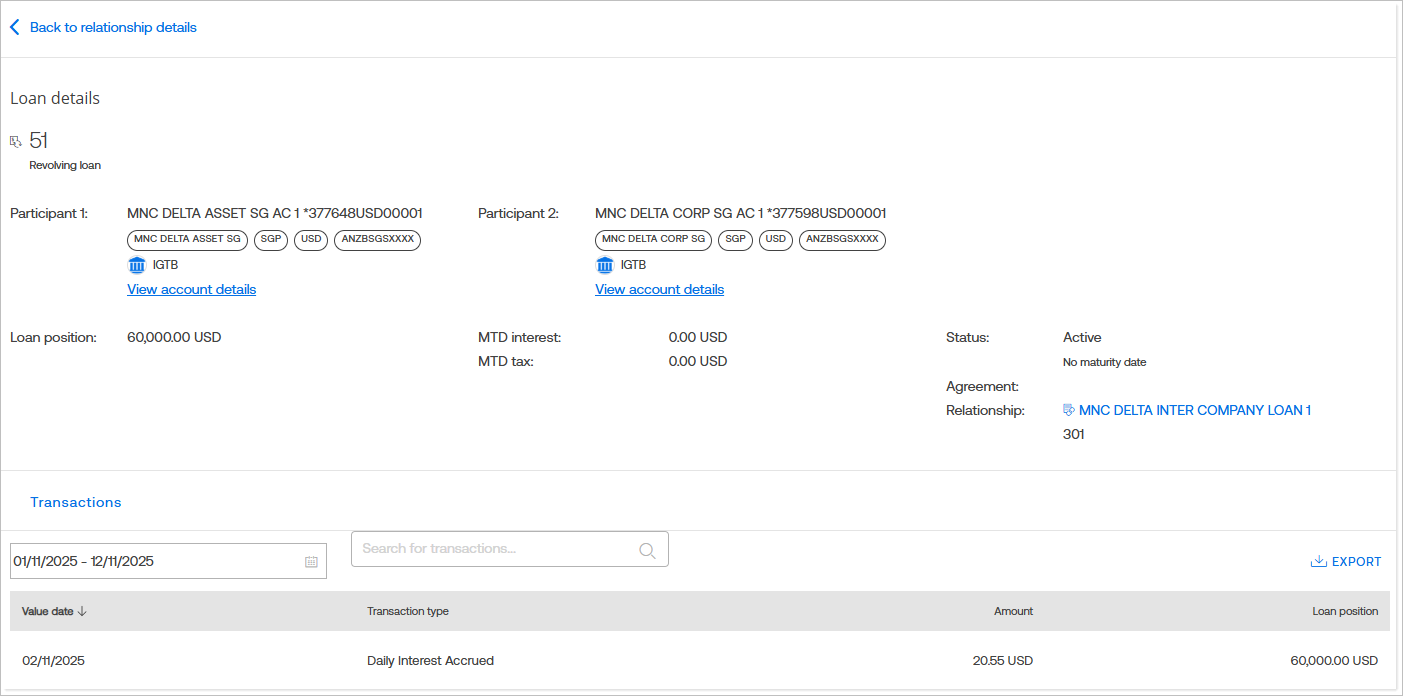Click the bank icon under Participant 2

[x=605, y=265]
